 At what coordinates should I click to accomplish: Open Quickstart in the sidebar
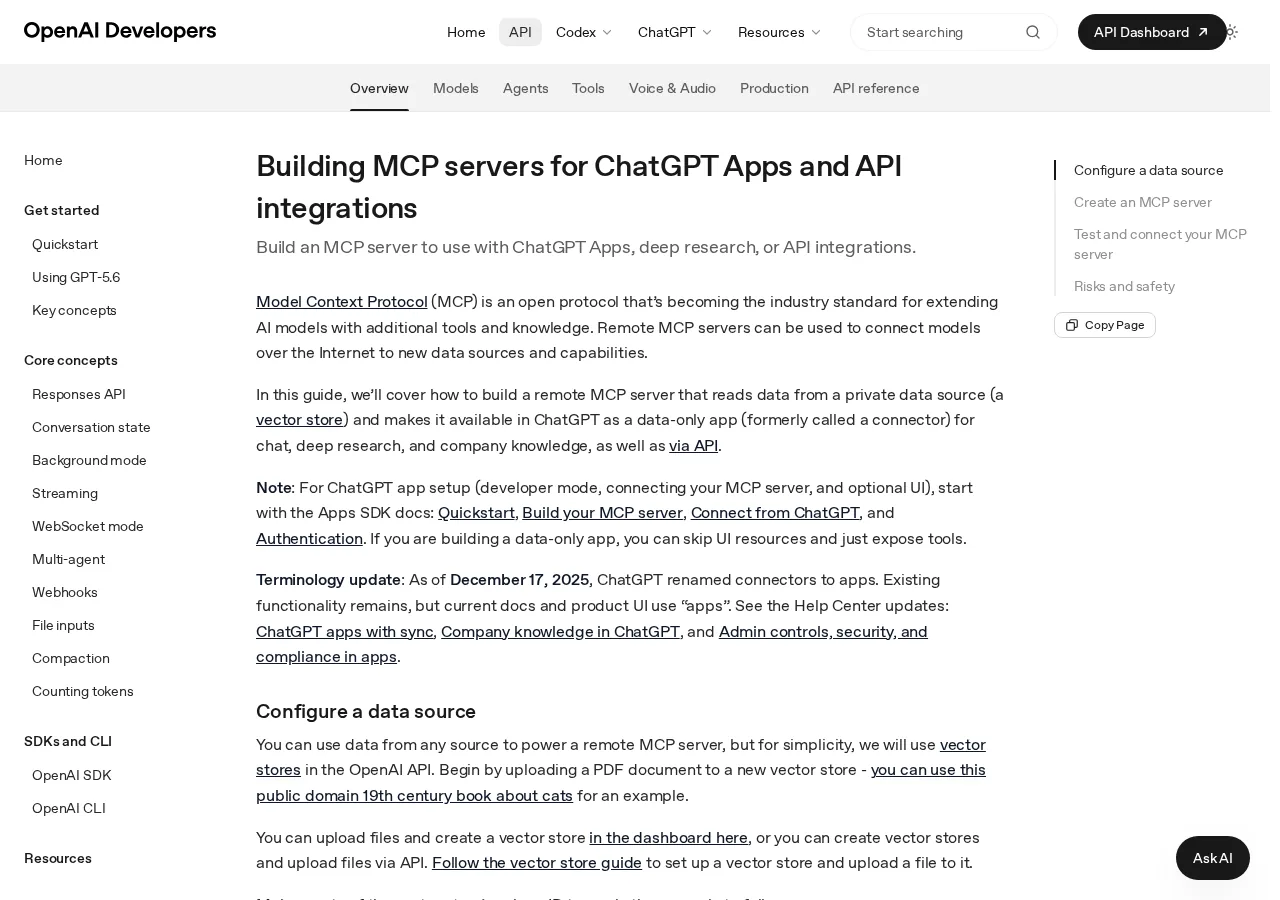pos(65,244)
